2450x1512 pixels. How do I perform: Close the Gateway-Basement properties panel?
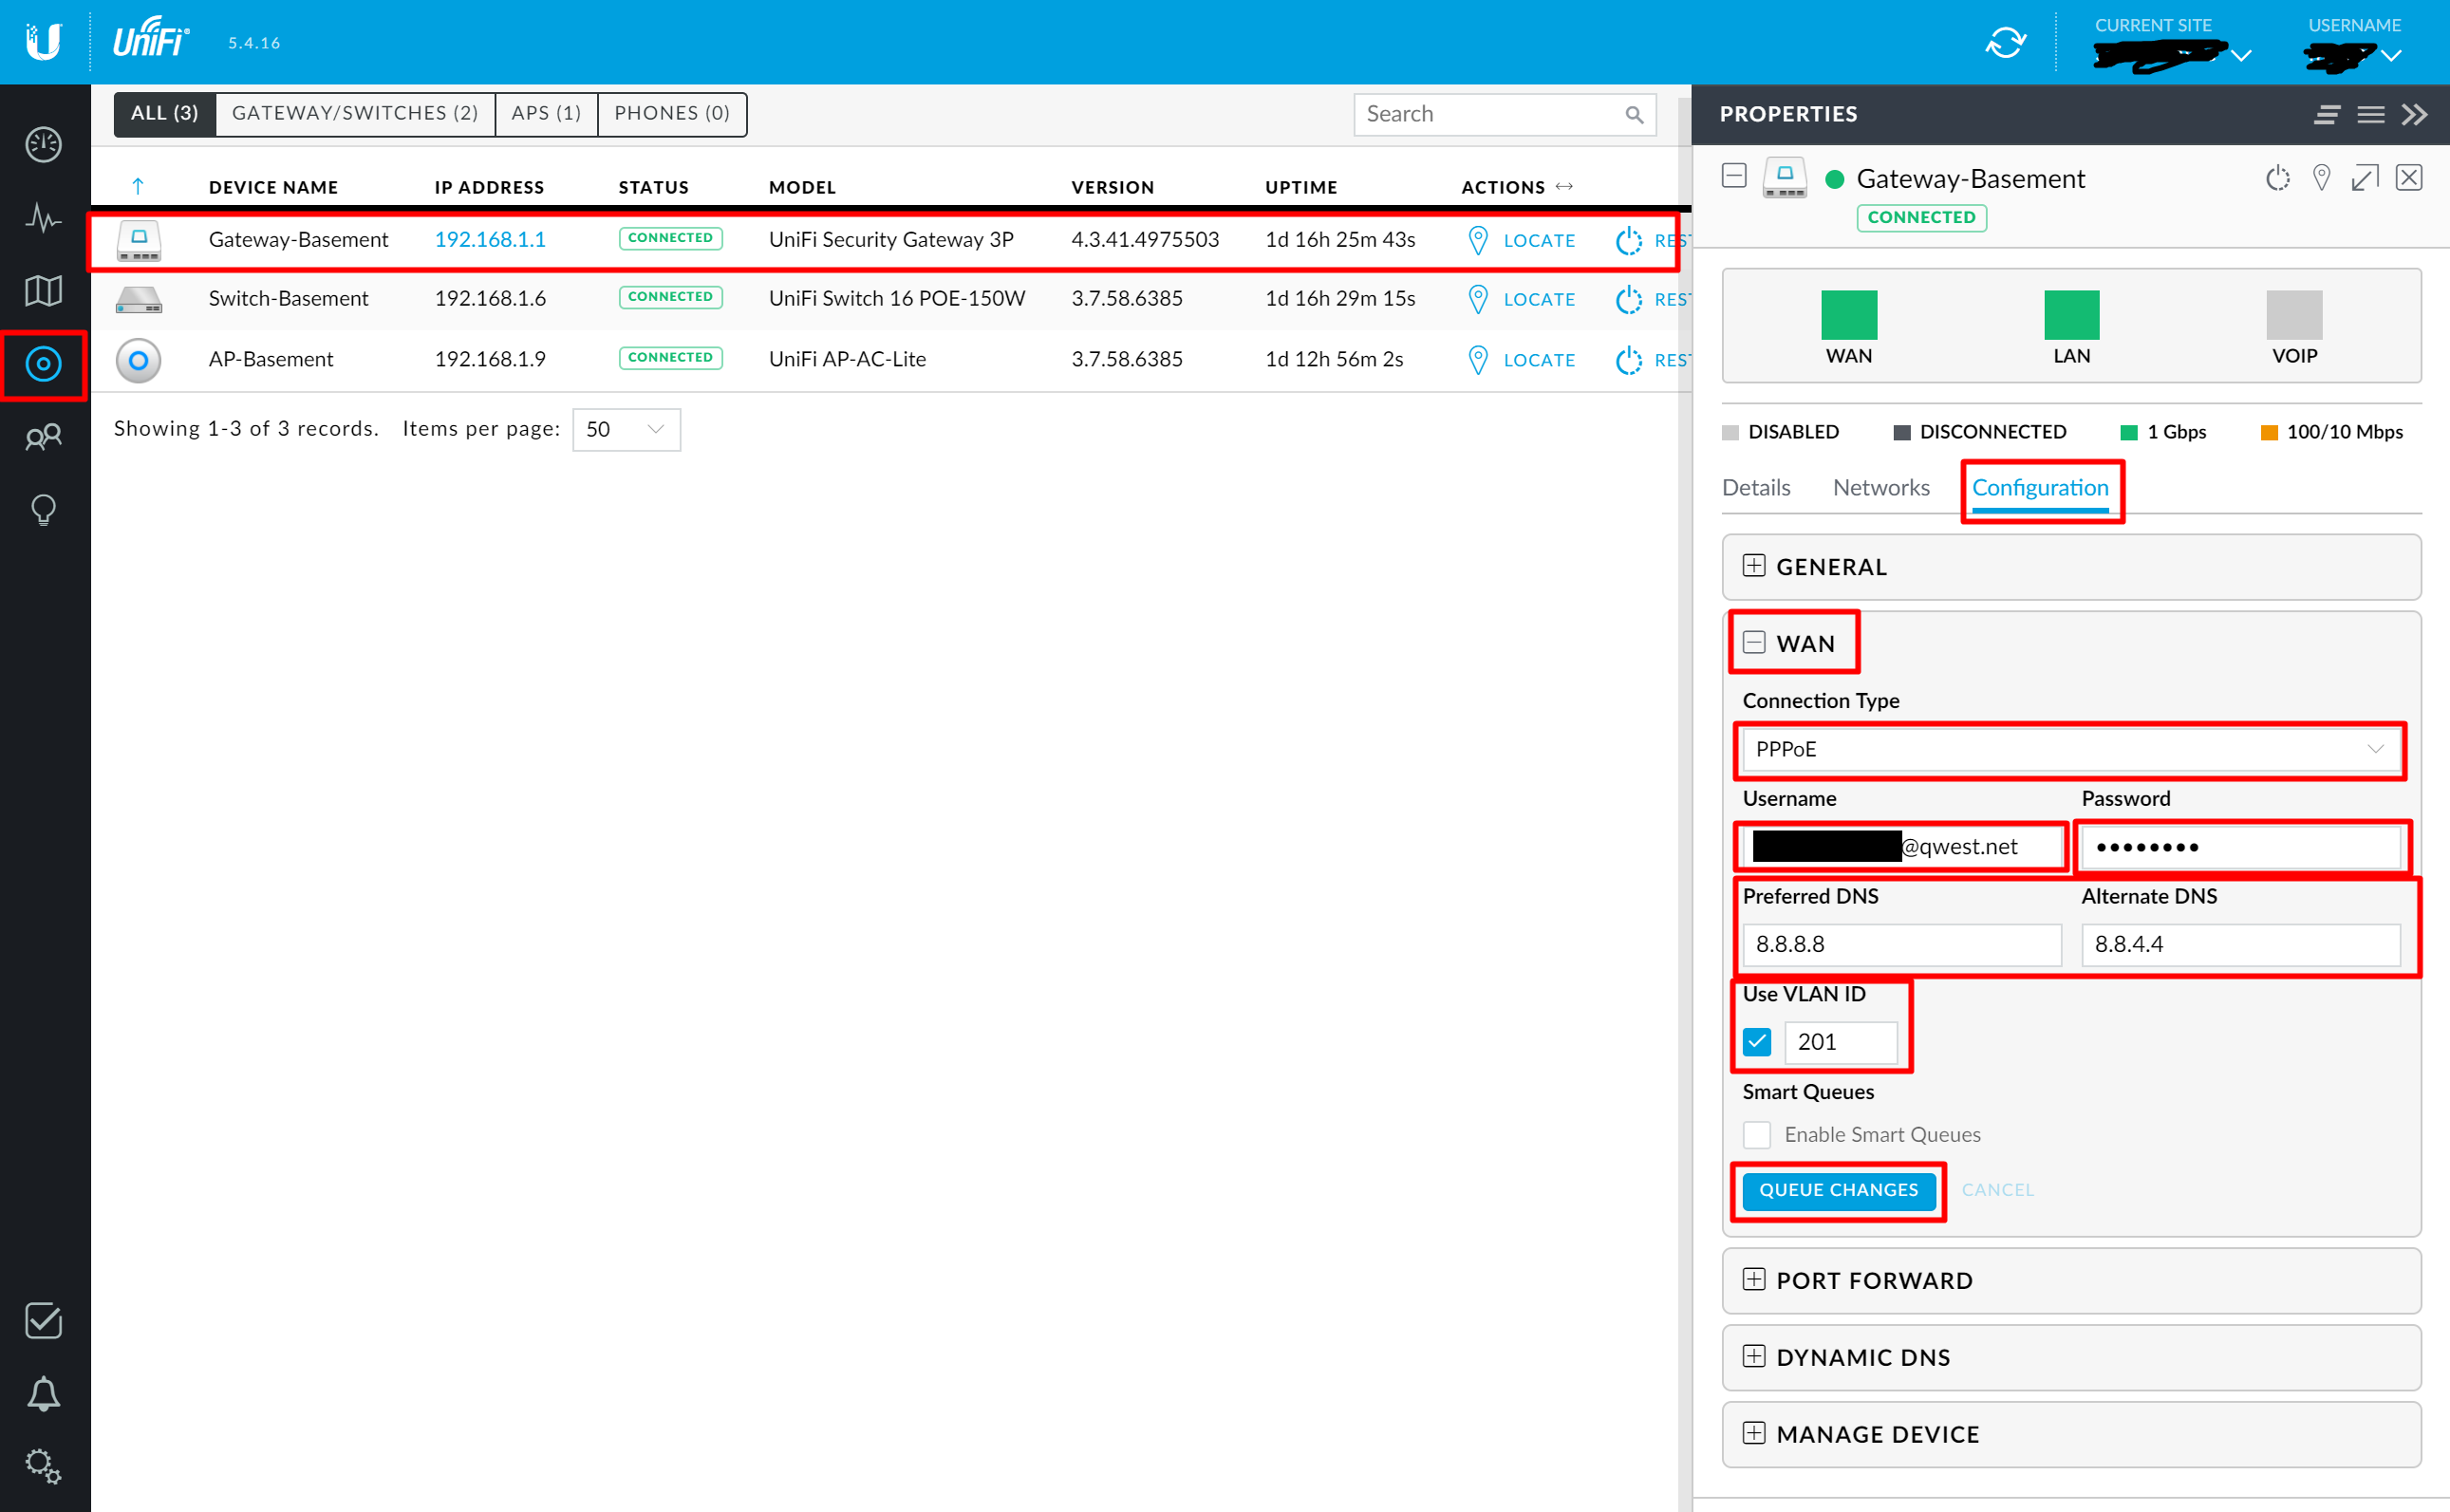[2409, 178]
